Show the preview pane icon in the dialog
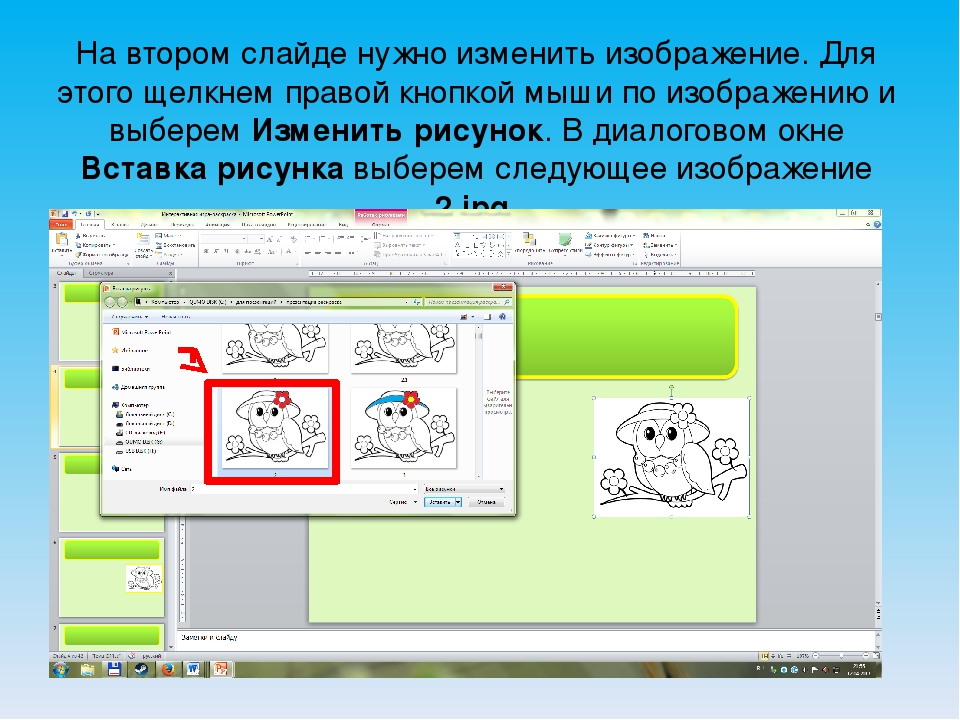The image size is (960, 720). coord(487,317)
